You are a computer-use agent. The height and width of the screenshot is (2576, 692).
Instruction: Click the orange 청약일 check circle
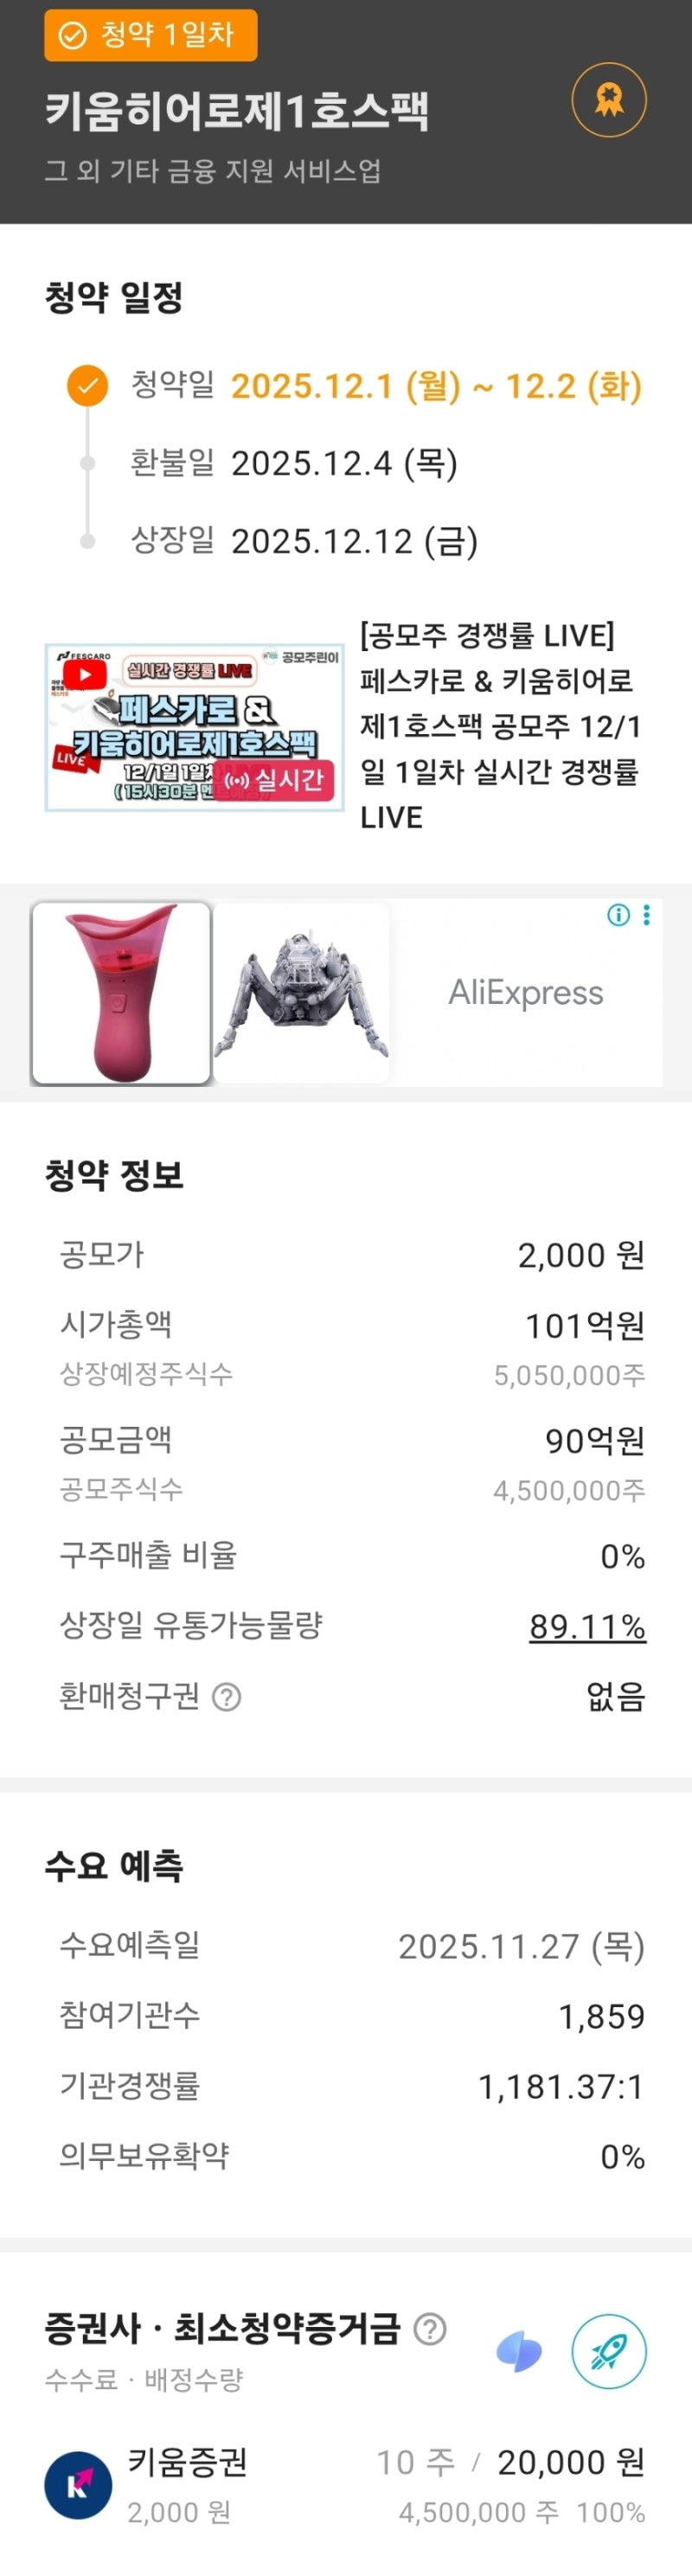(87, 385)
